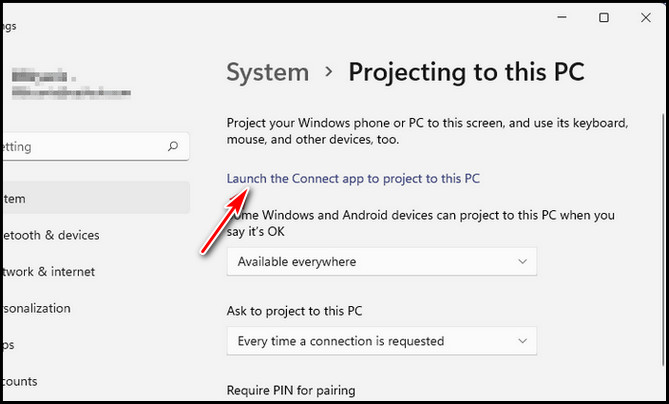Close the Settings window

pyautogui.click(x=646, y=17)
